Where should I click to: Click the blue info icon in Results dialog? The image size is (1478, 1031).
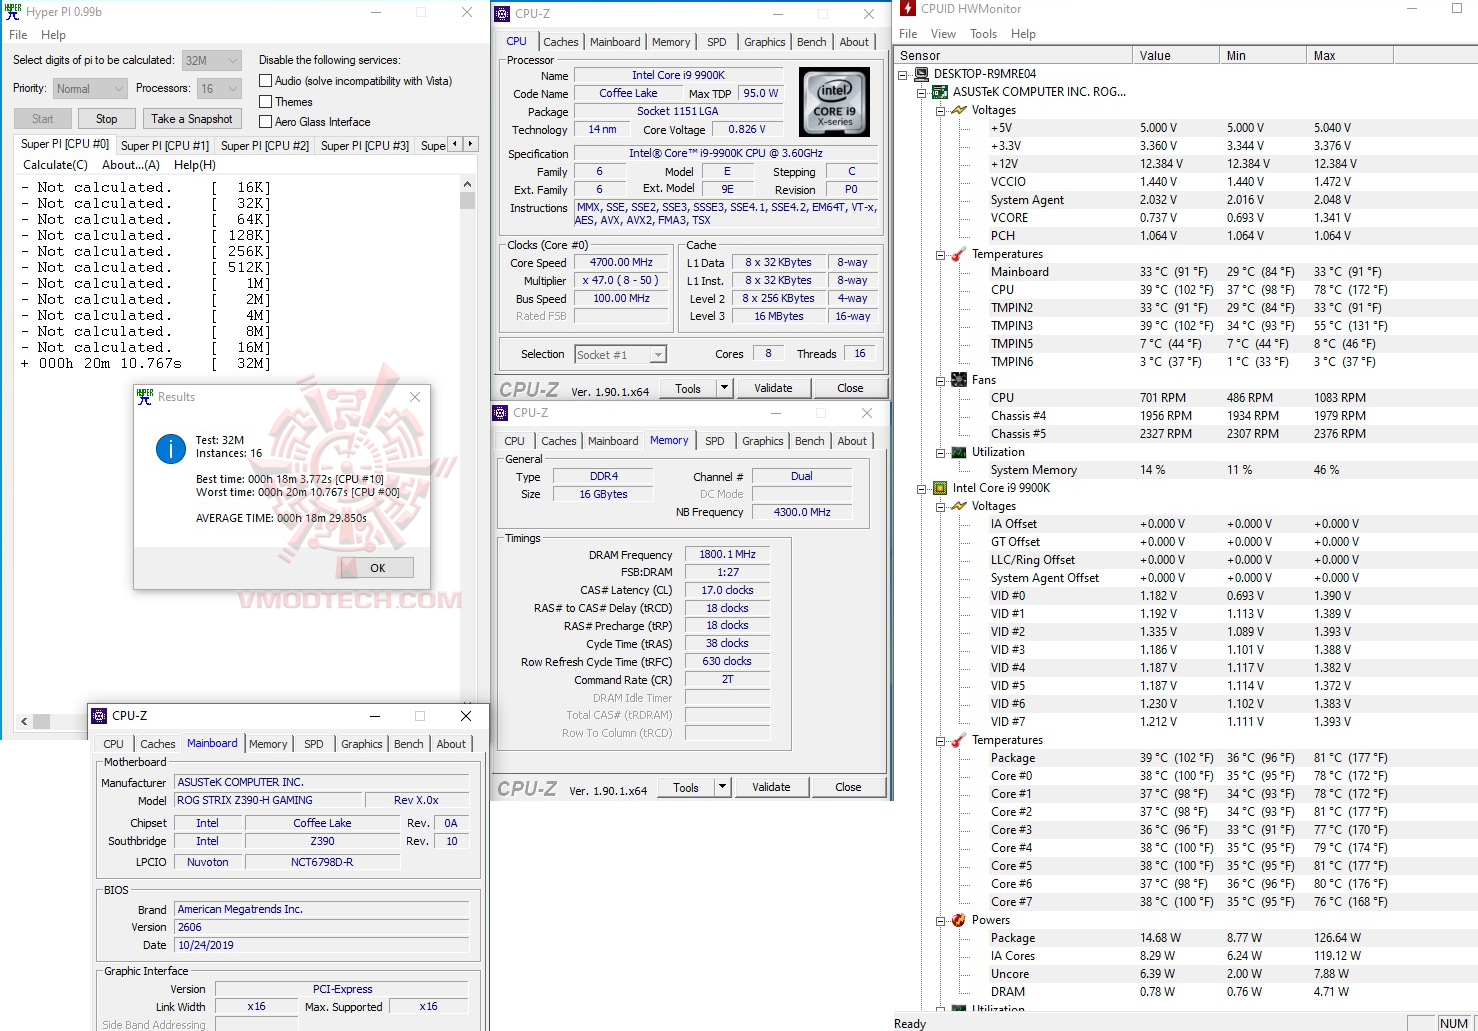171,449
